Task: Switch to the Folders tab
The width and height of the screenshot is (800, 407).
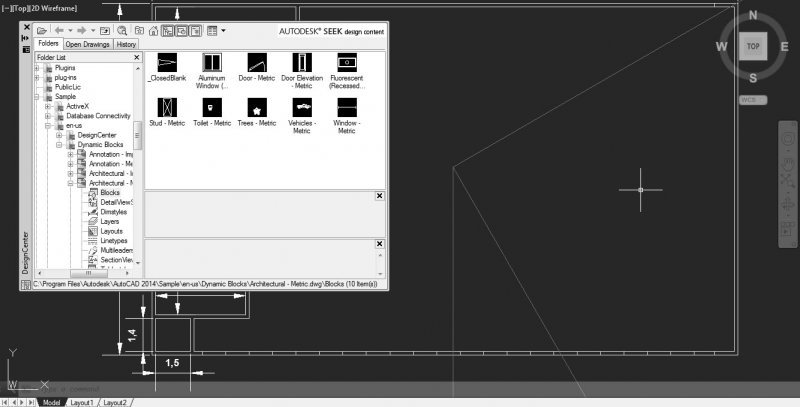Action: point(48,44)
